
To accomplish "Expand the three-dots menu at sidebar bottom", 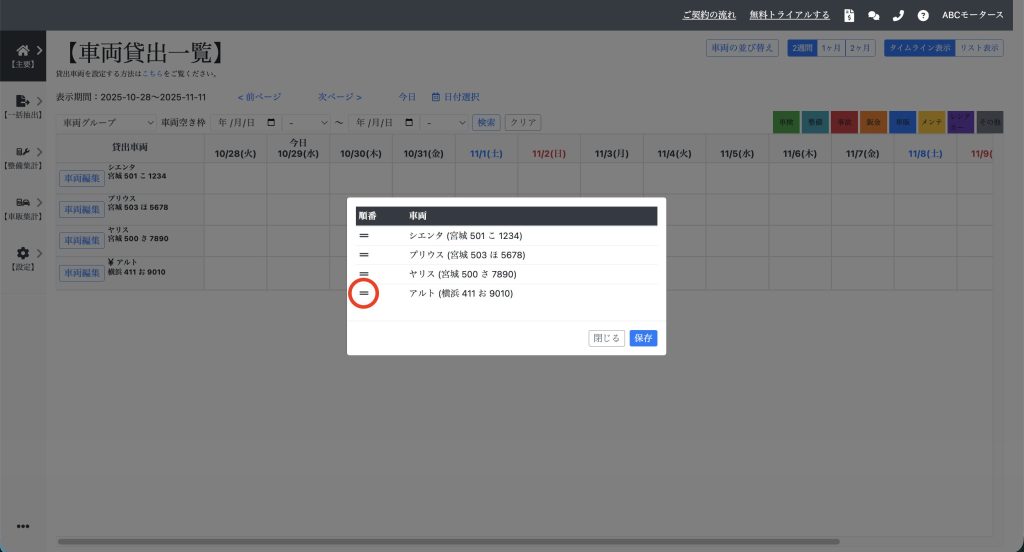I will coord(23,526).
